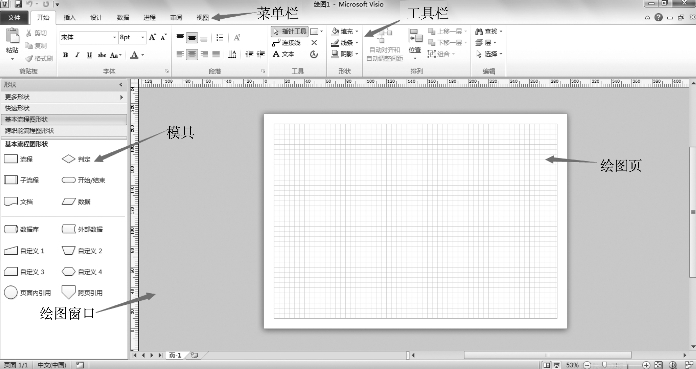696x369 pixels.
Task: Click the Bullets list icon
Action: pyautogui.click(x=219, y=38)
